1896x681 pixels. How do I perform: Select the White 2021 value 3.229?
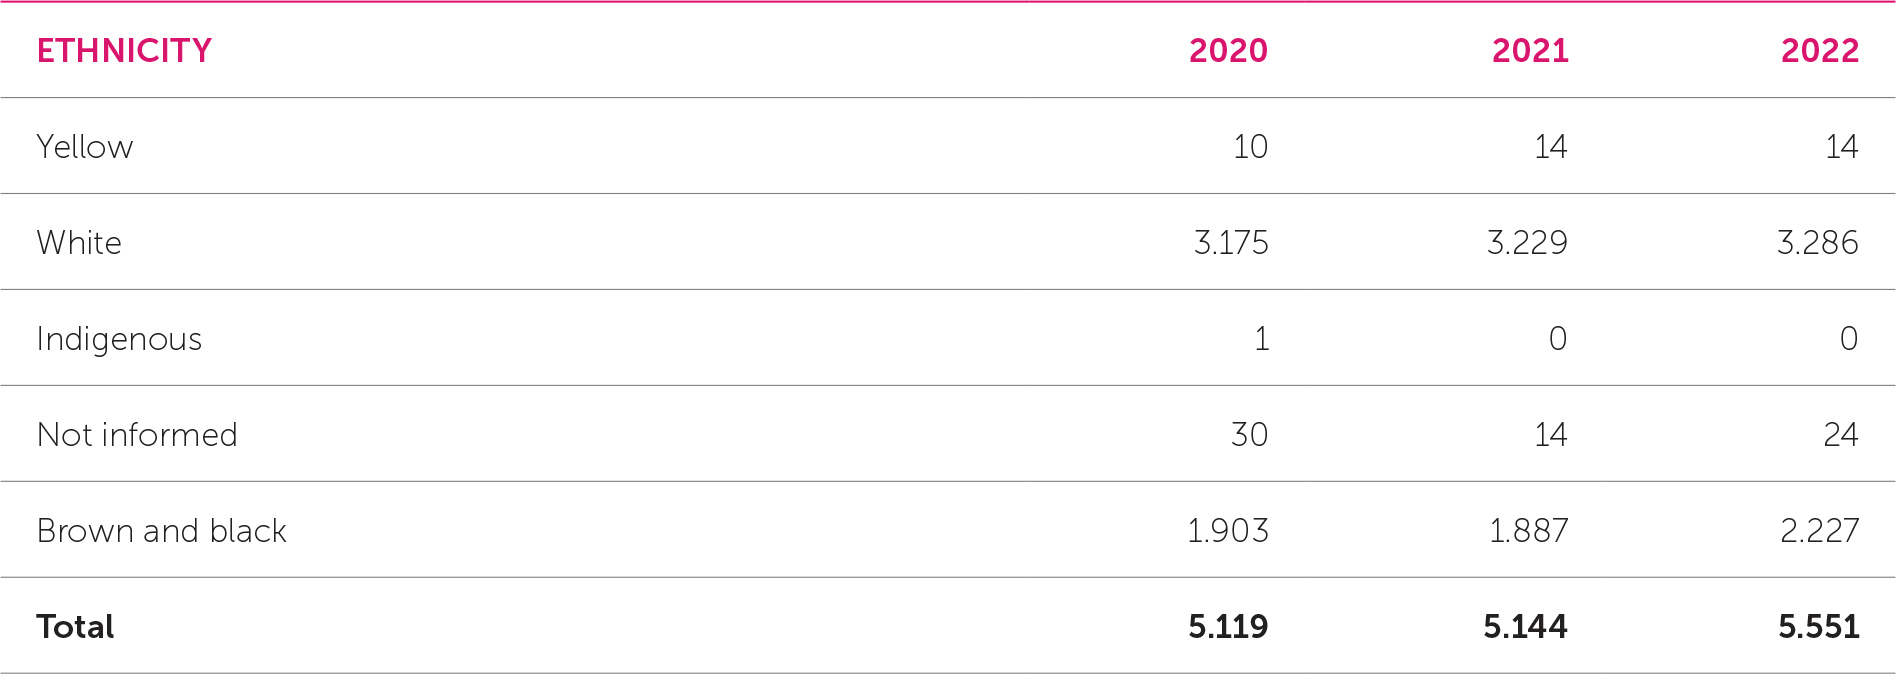click(x=1527, y=243)
